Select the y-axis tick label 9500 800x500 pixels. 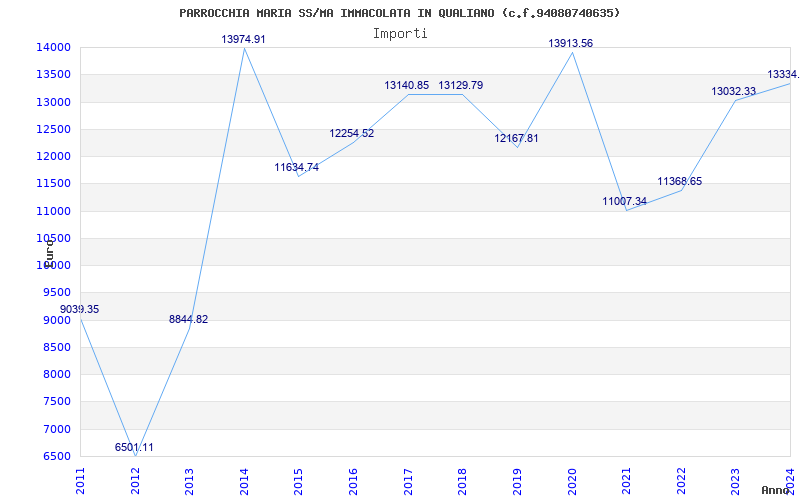[56, 293]
